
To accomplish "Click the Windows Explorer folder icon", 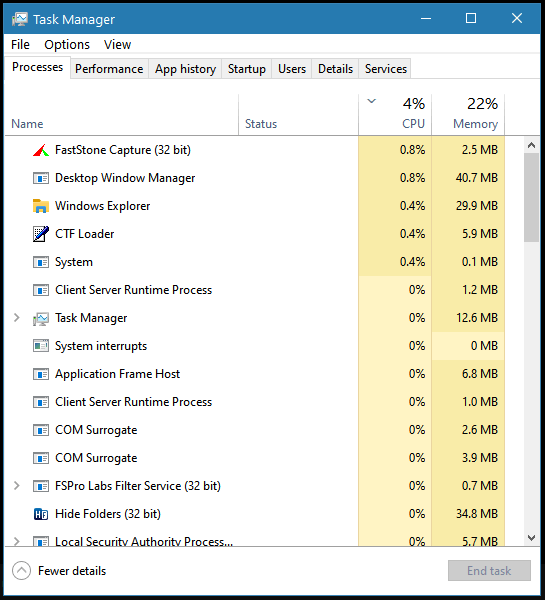I will coord(41,206).
